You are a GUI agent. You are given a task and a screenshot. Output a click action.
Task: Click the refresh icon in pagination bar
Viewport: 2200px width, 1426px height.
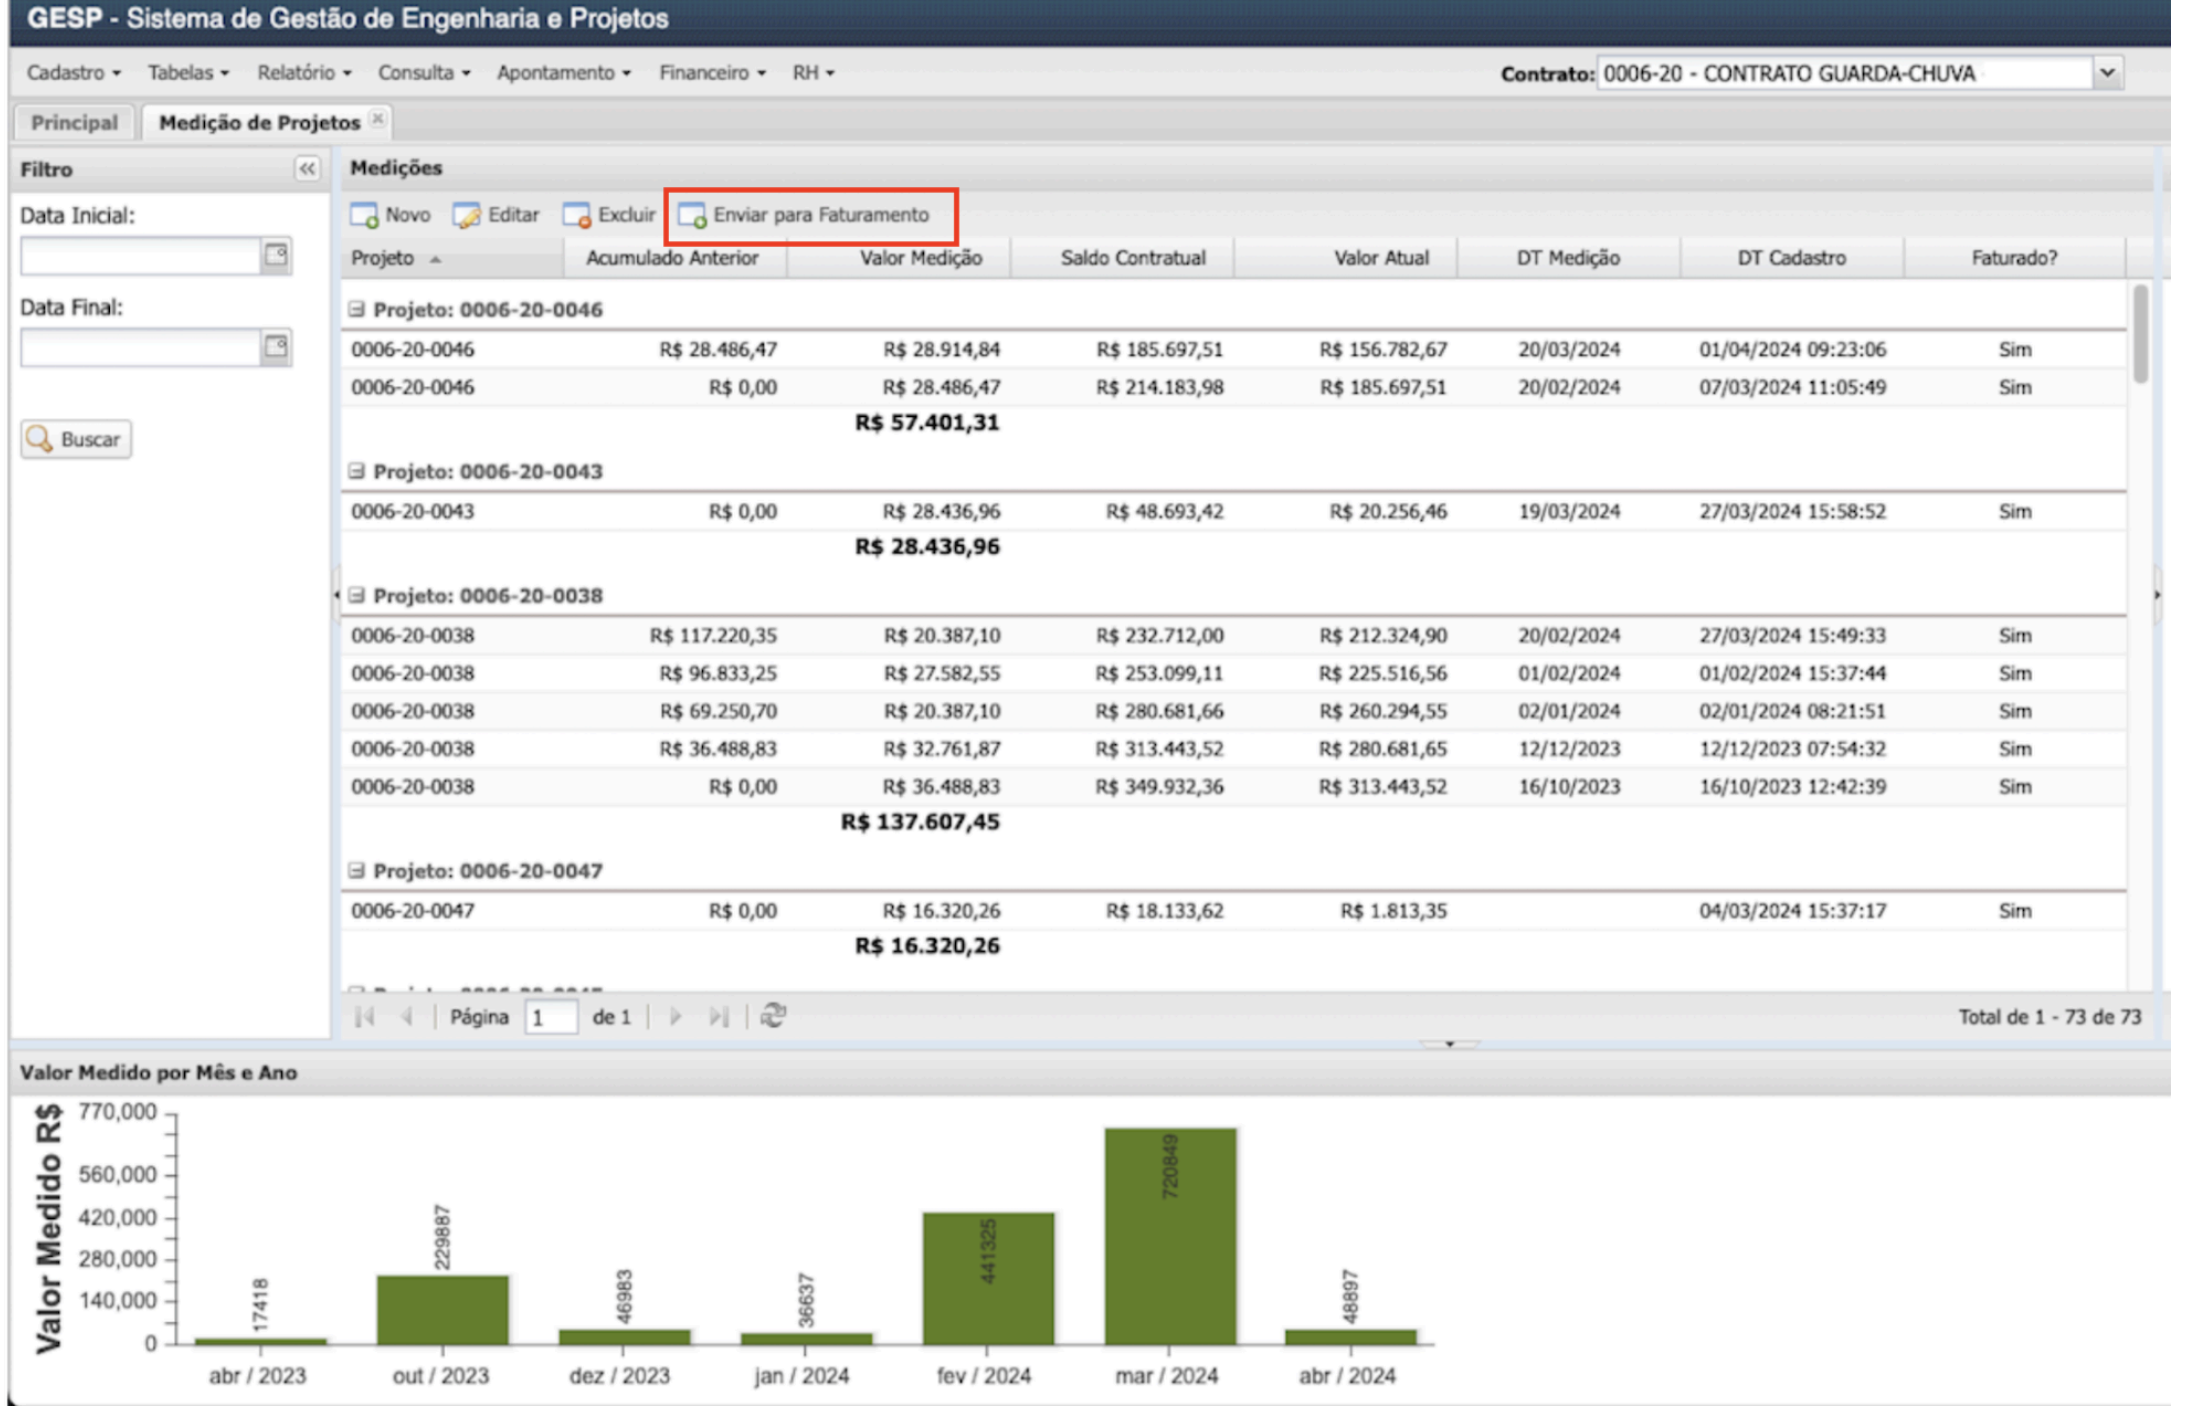click(x=773, y=1017)
